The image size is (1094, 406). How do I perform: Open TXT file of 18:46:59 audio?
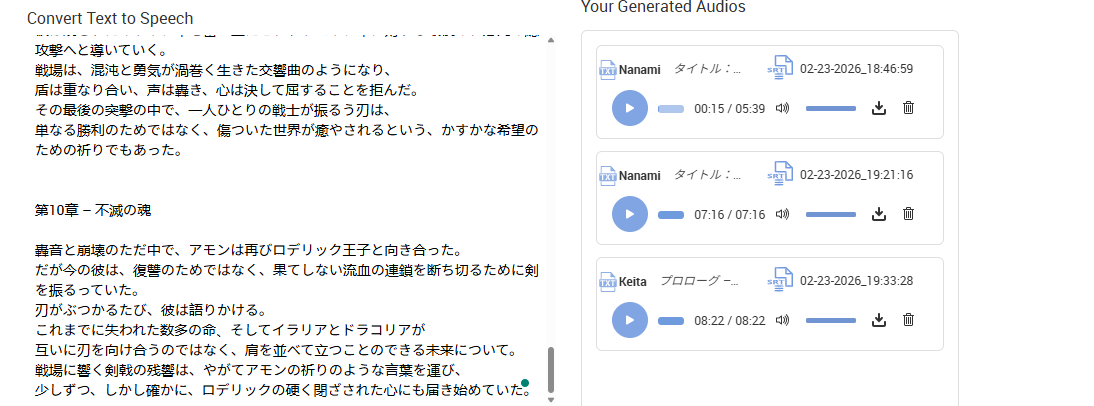click(x=608, y=69)
